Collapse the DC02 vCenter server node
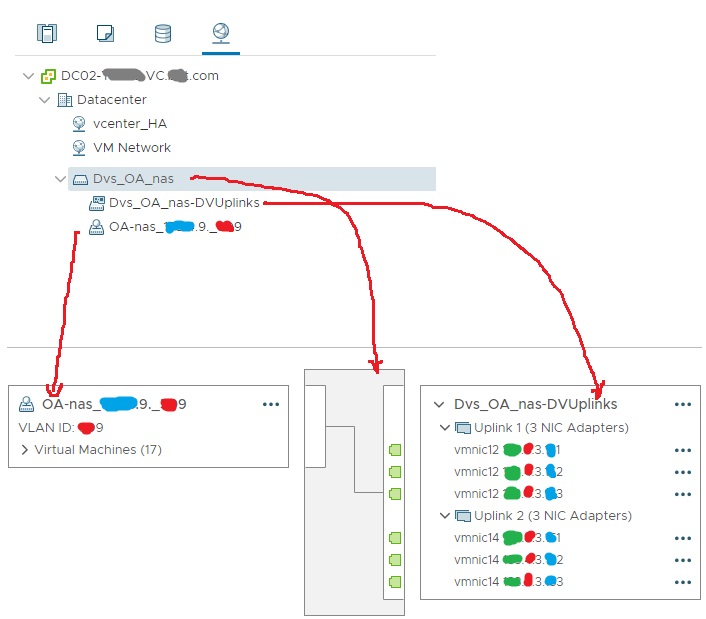The image size is (706, 619). 28,76
